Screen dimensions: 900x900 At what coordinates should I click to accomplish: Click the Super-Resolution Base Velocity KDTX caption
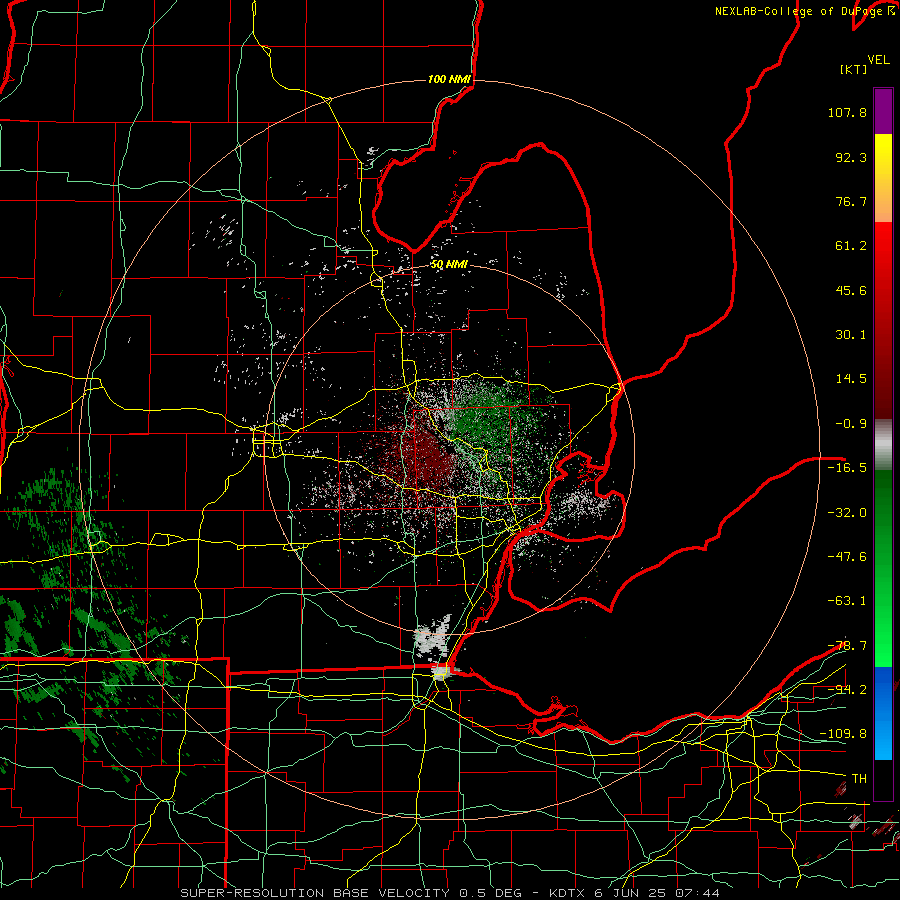450,893
